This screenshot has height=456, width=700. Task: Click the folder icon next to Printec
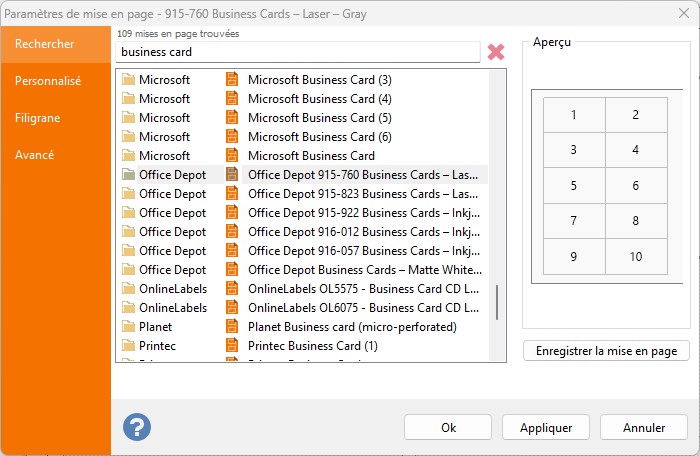click(x=129, y=346)
